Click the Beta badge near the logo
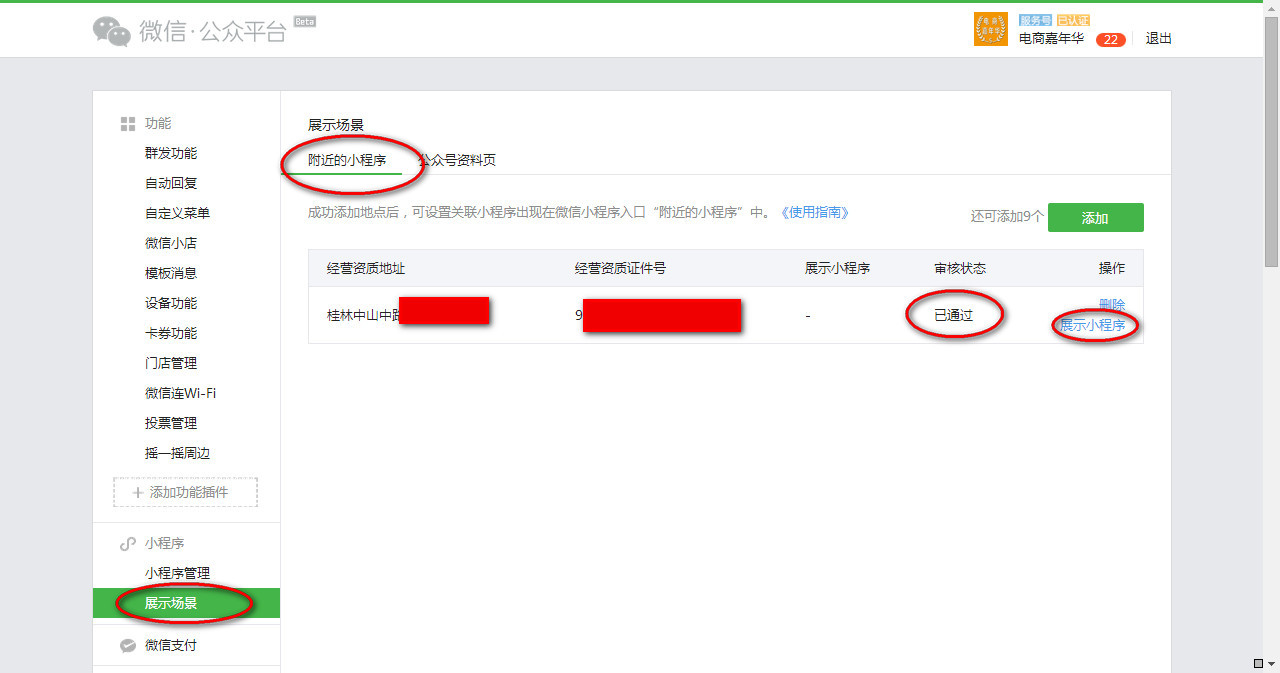Image resolution: width=1280 pixels, height=673 pixels. pos(304,22)
